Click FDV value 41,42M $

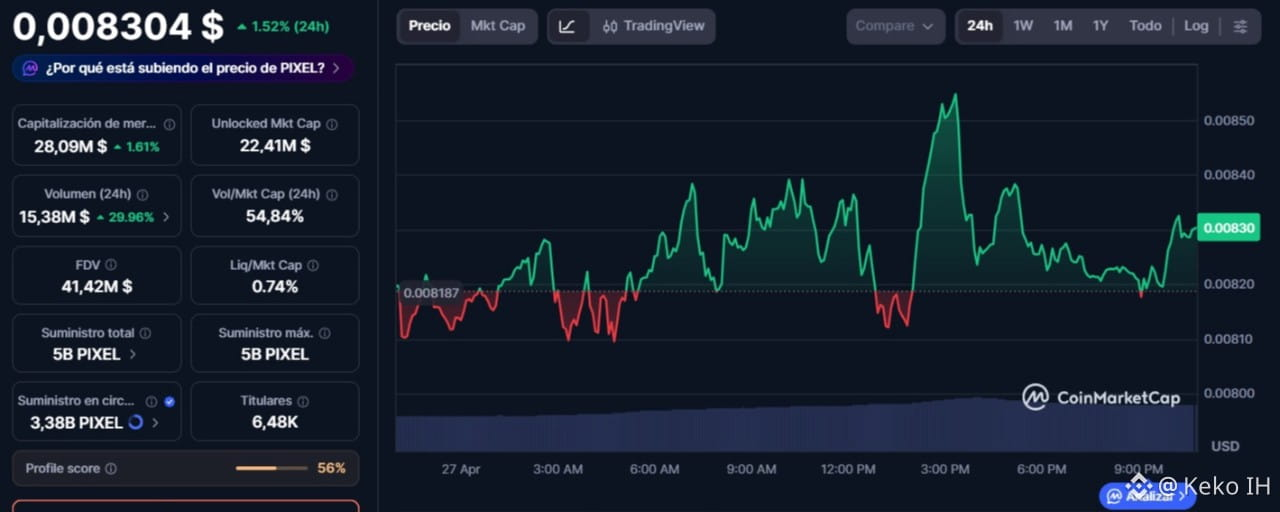pyautogui.click(x=97, y=287)
